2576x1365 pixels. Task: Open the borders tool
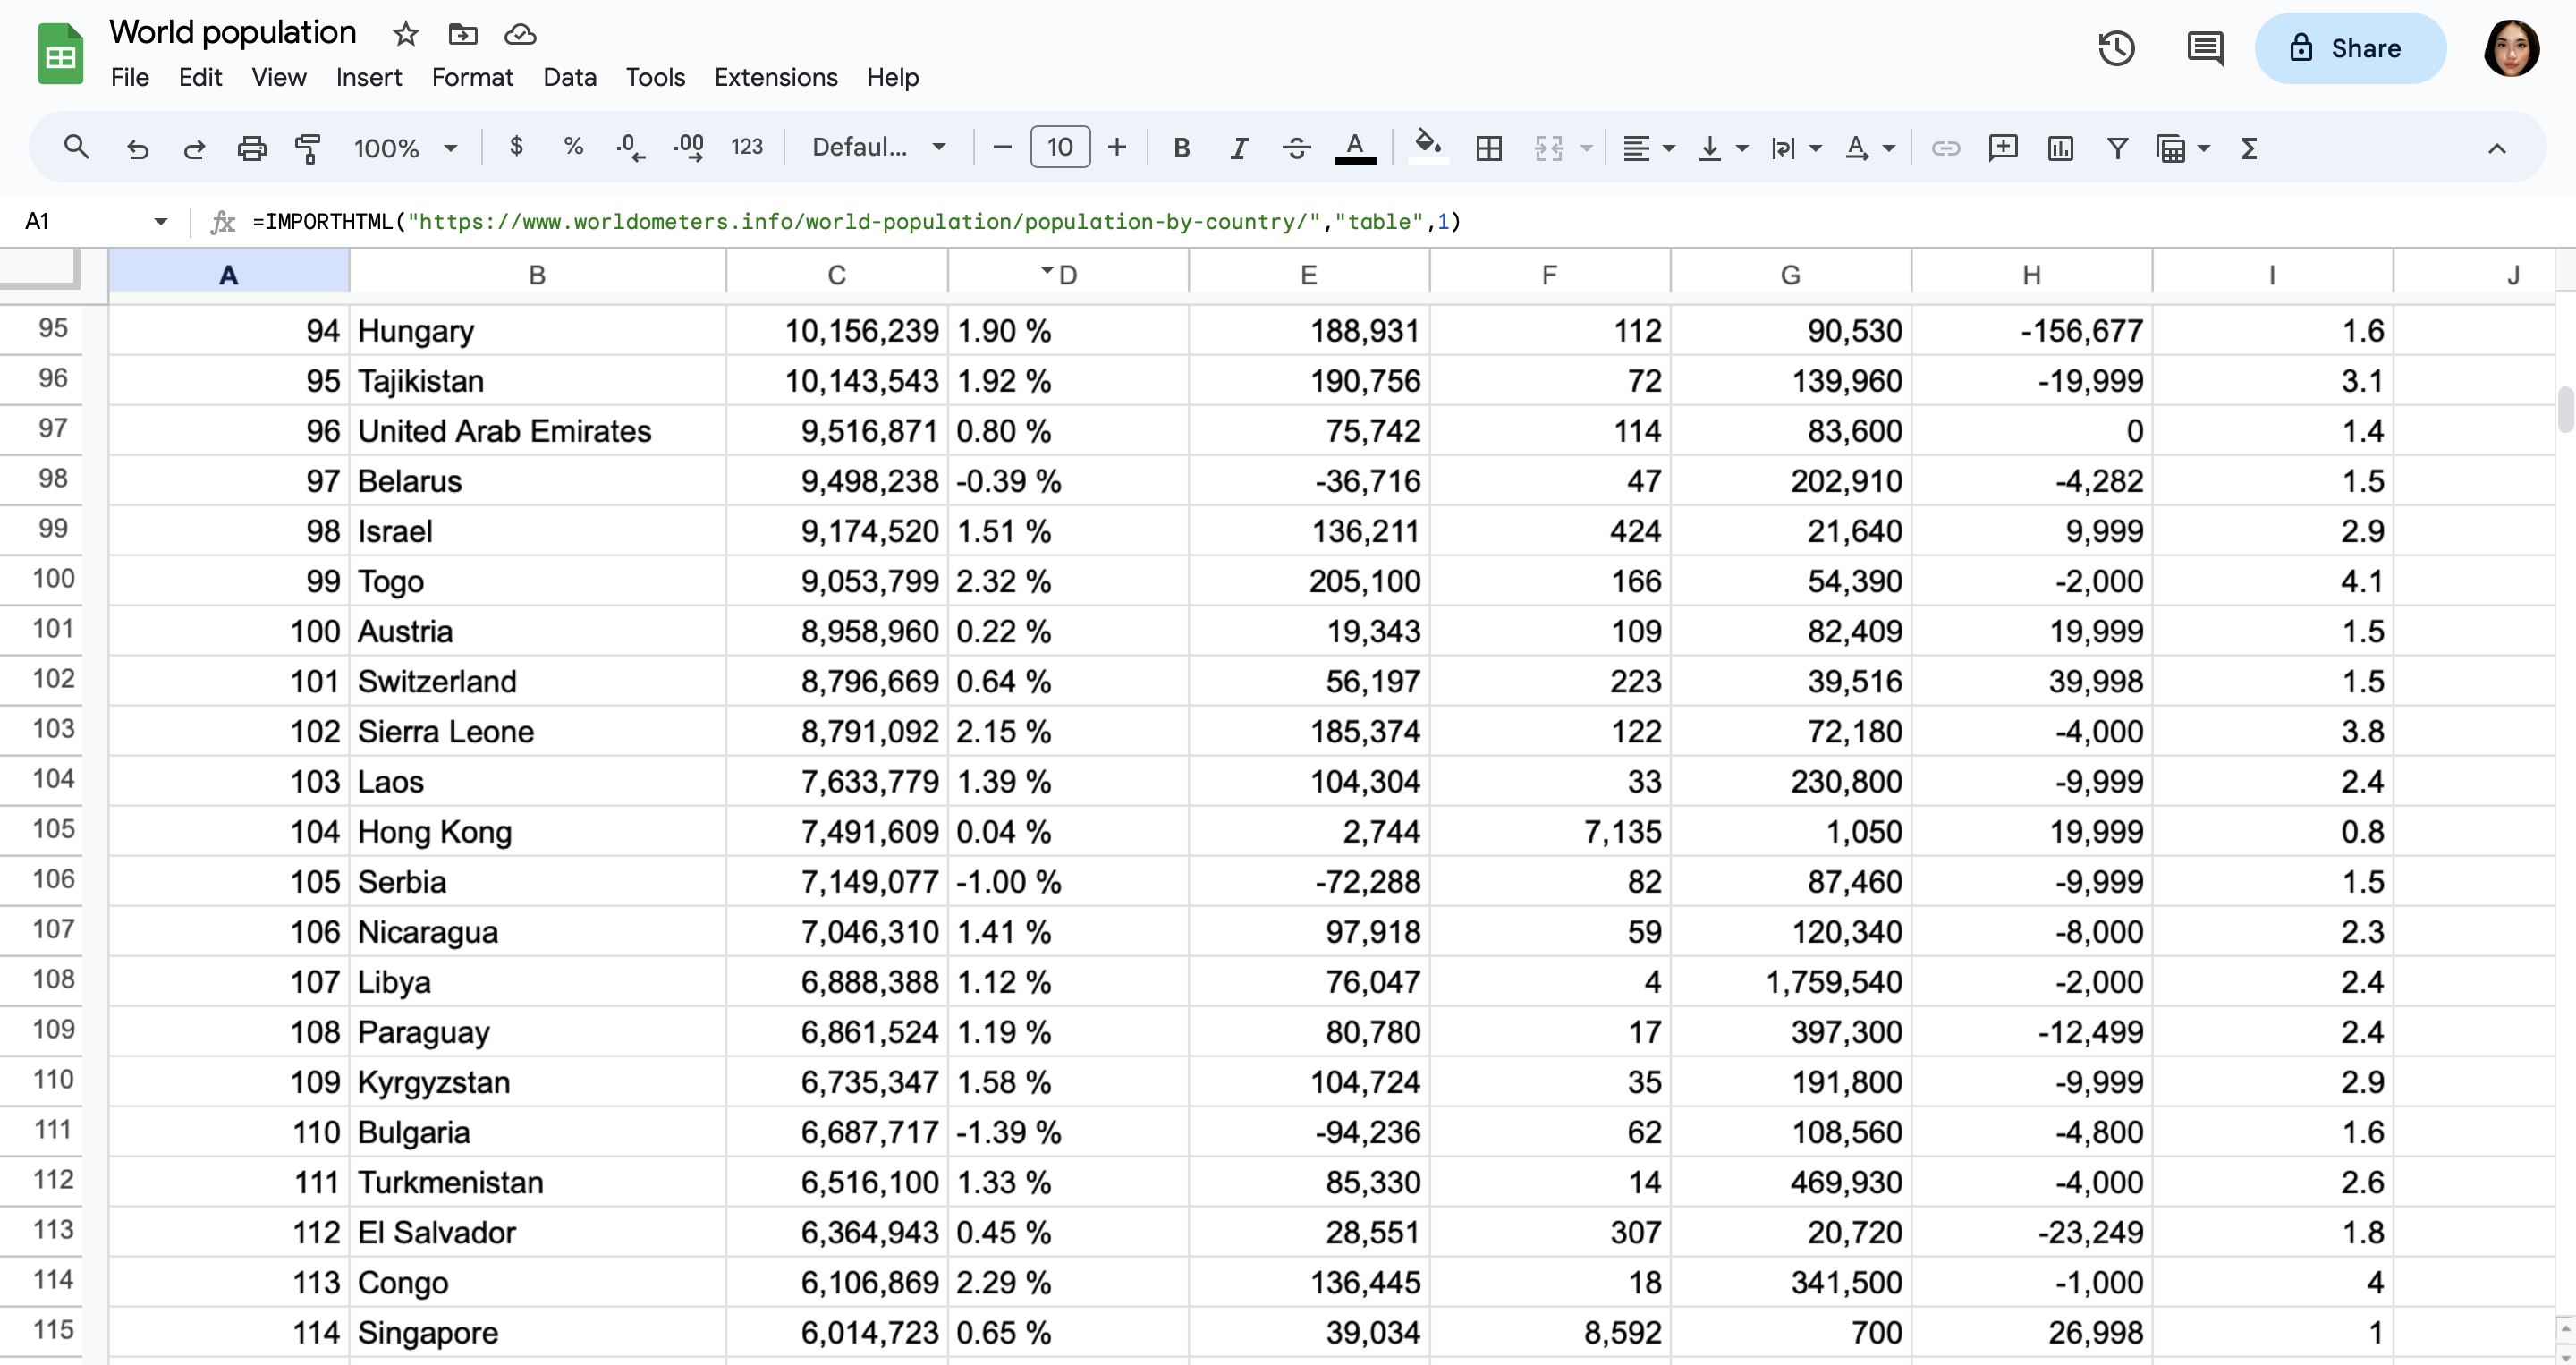[1488, 148]
